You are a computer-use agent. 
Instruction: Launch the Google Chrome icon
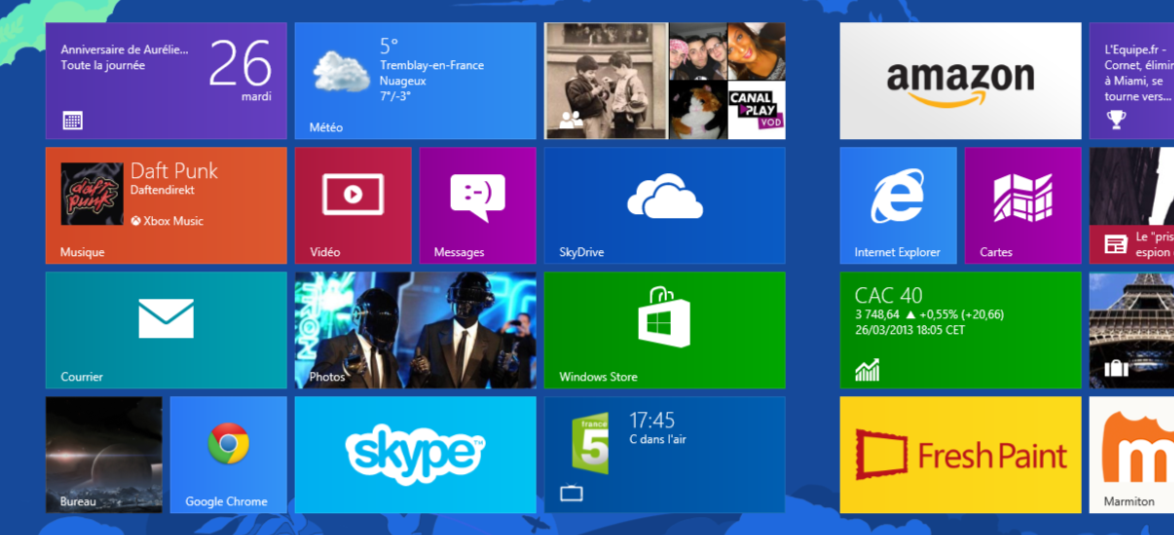228,444
